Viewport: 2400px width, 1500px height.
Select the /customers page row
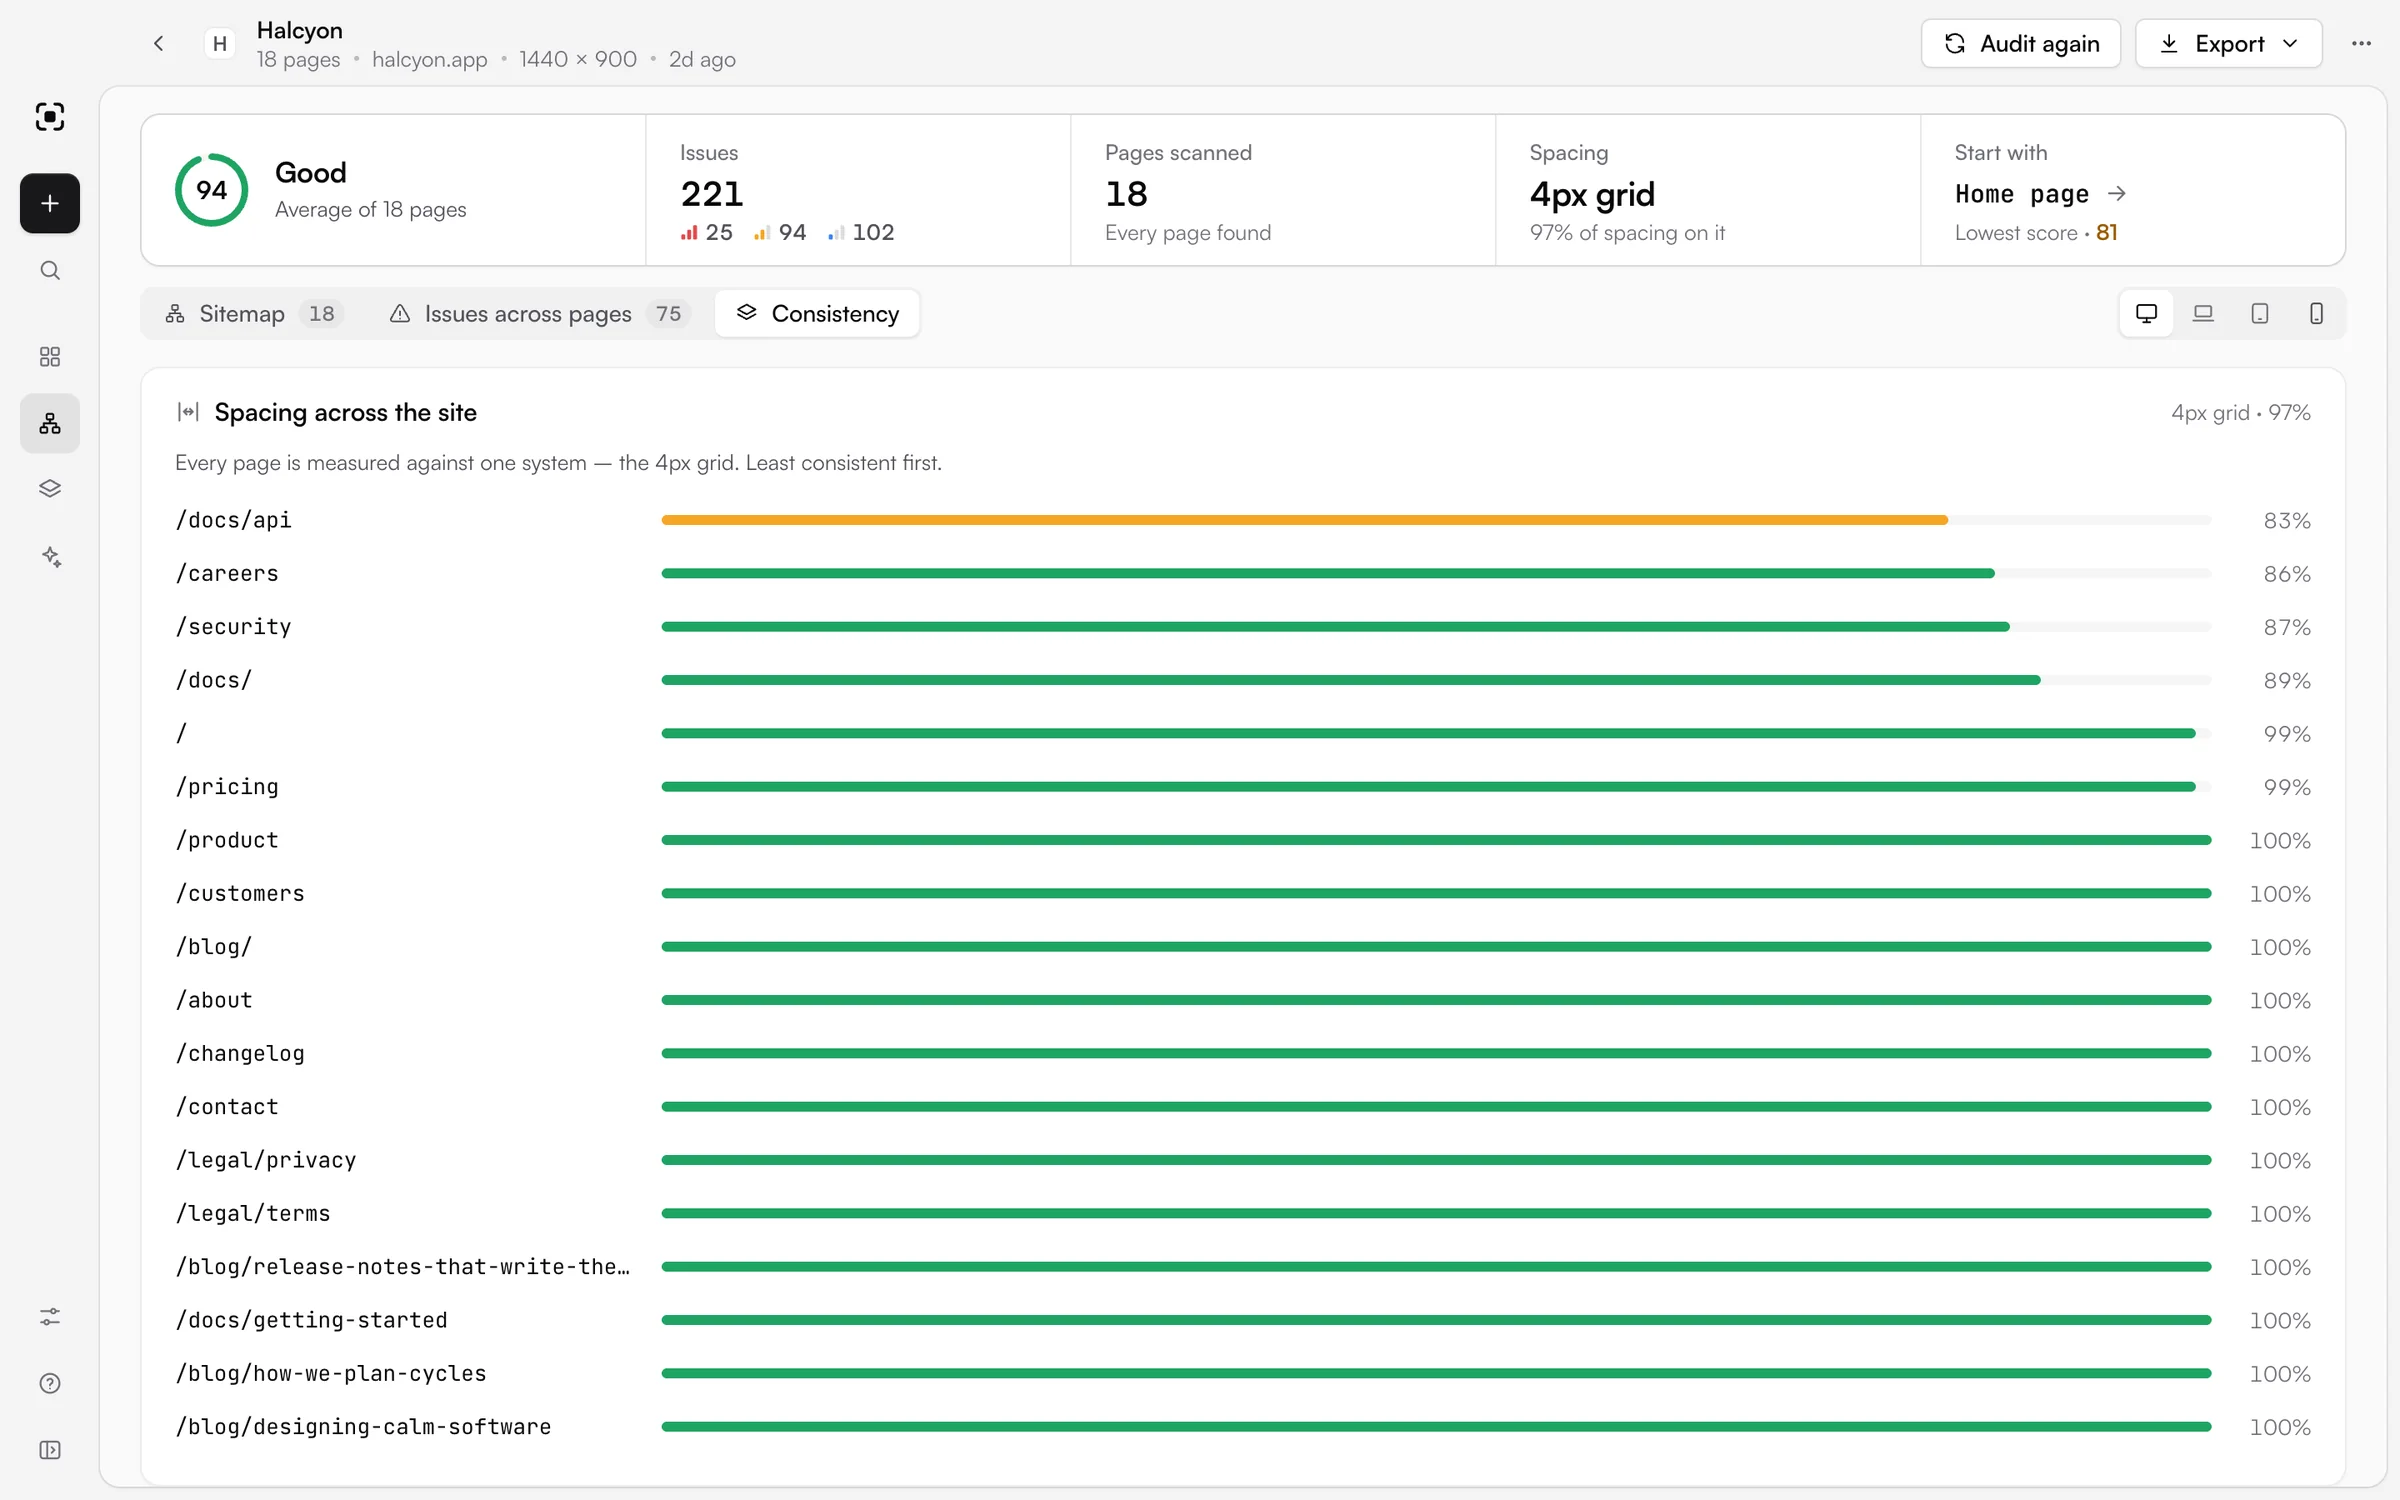pyautogui.click(x=1243, y=893)
